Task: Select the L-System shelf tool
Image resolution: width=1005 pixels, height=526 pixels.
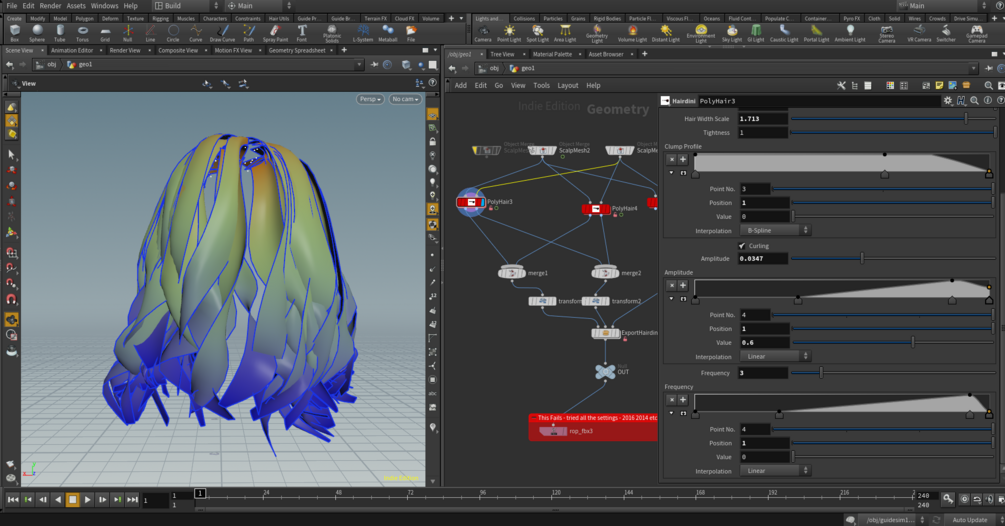Action: (363, 33)
